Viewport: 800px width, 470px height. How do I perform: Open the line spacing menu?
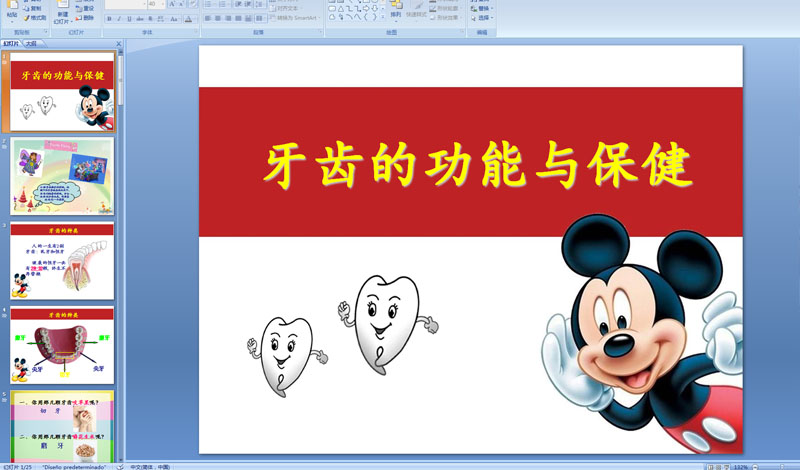point(260,4)
